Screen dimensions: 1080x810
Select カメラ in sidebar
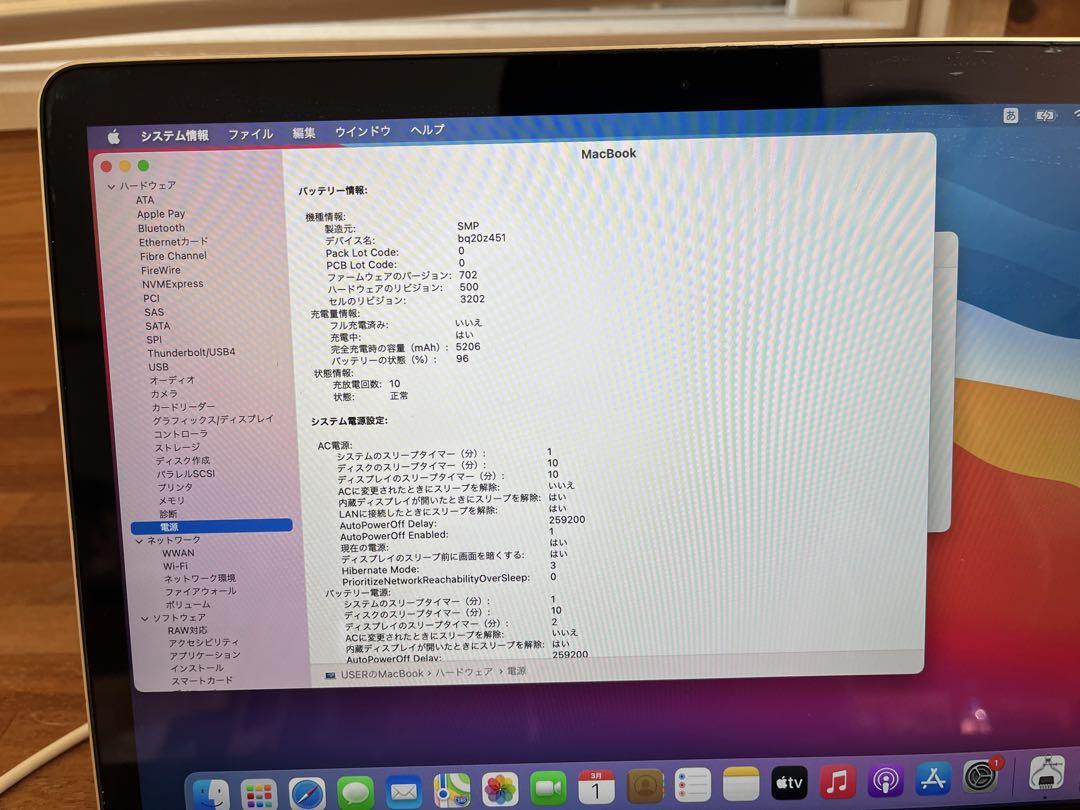pyautogui.click(x=163, y=394)
